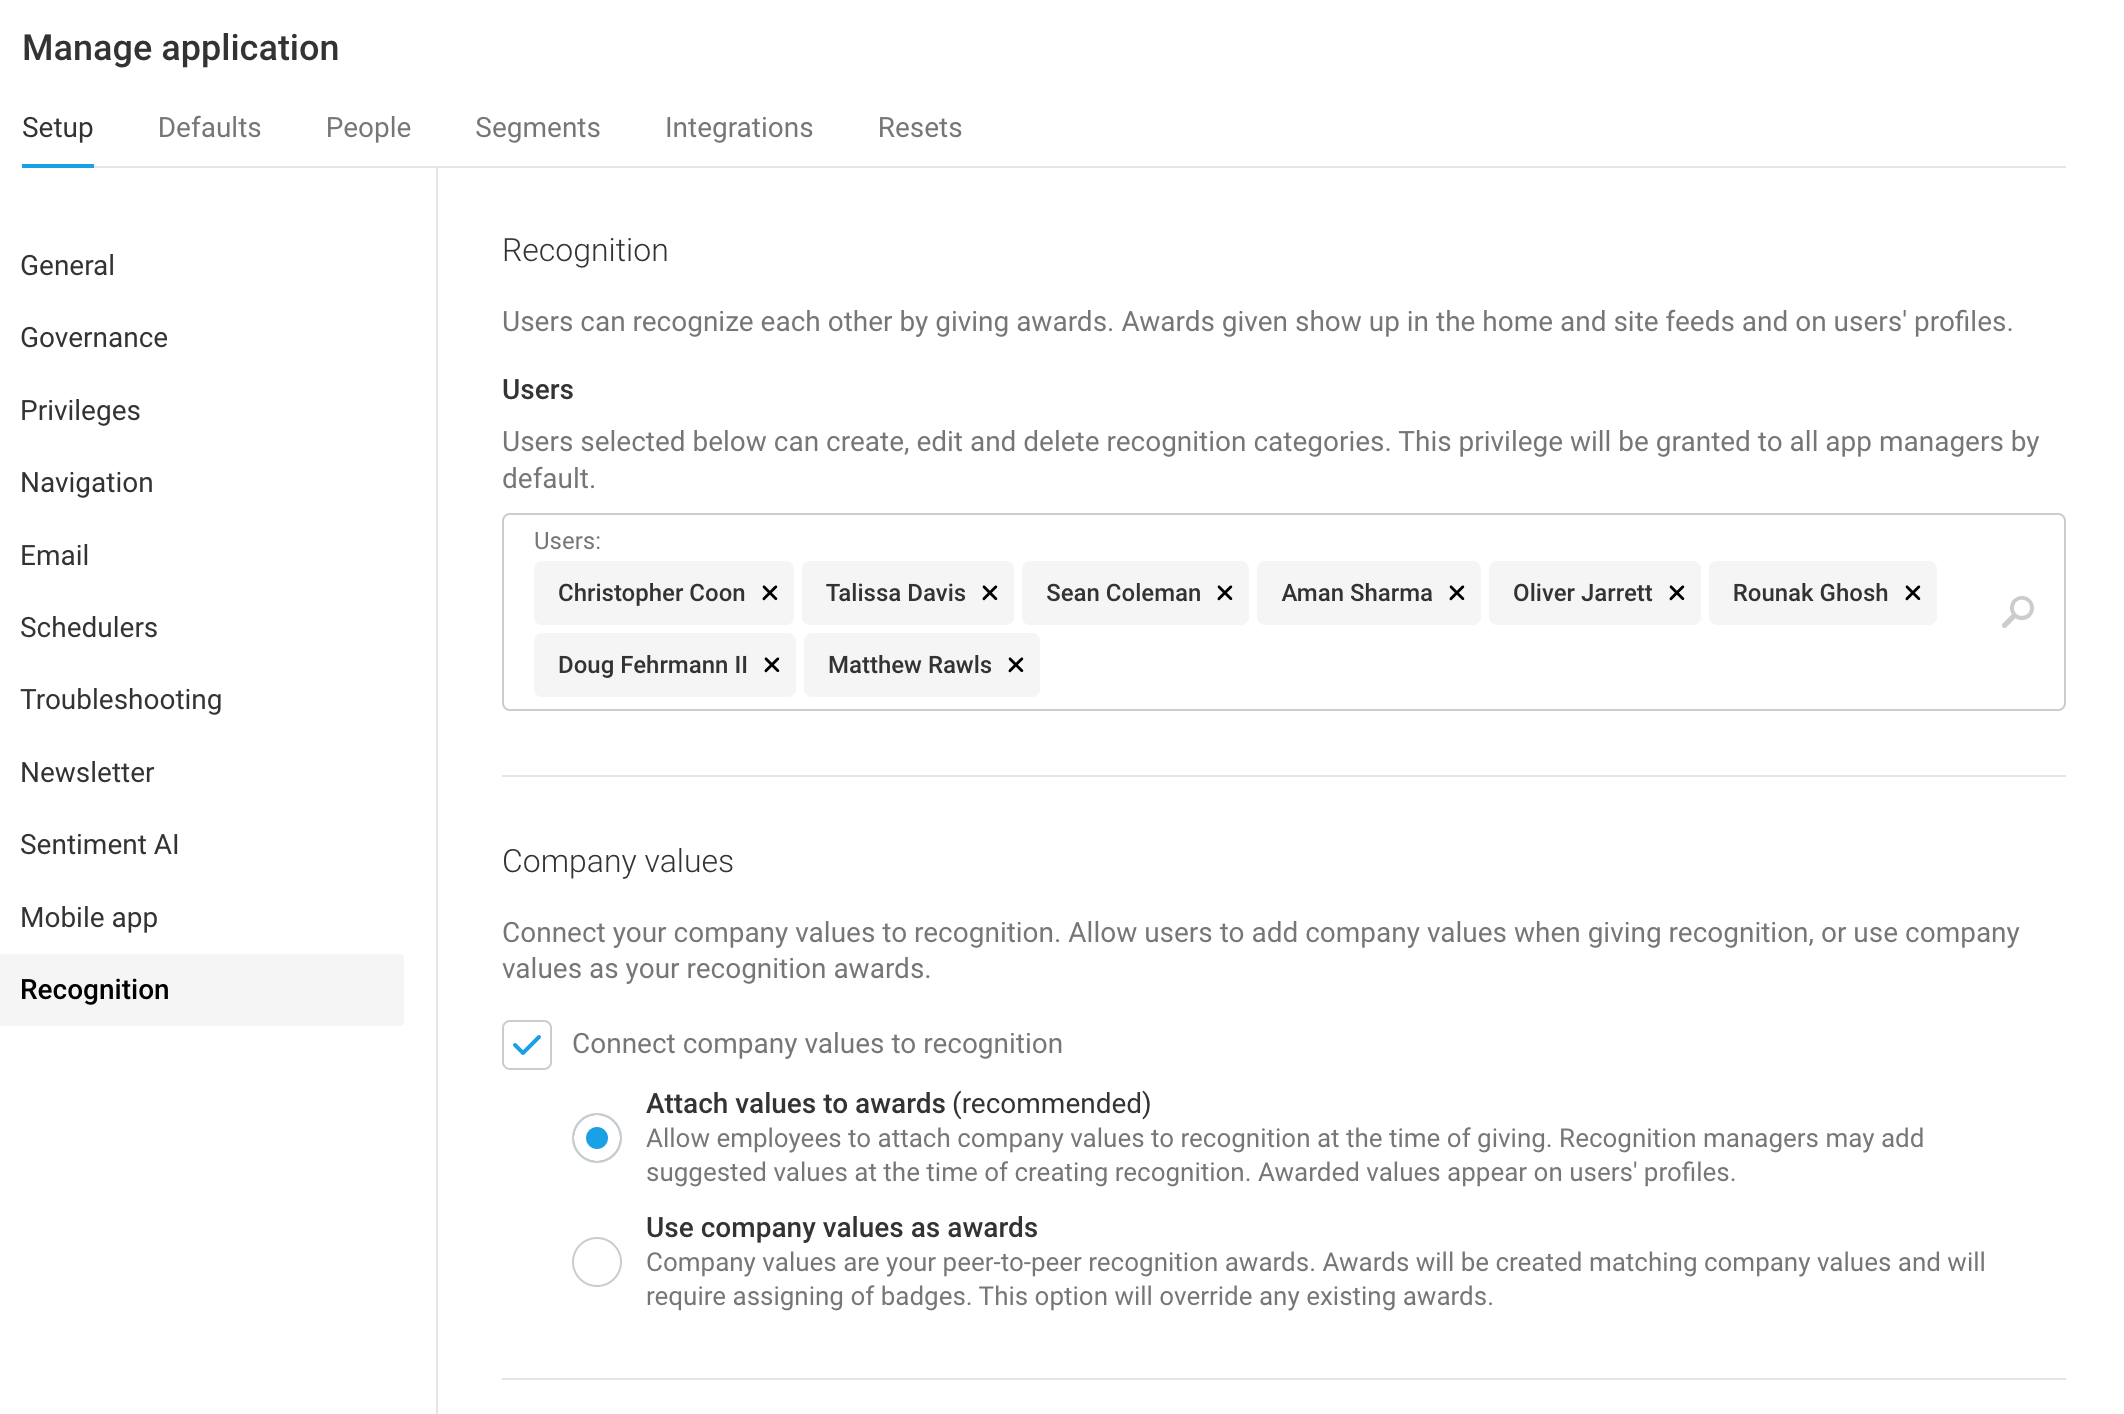The height and width of the screenshot is (1414, 2124).
Task: Navigate to Mobile app settings
Action: (89, 917)
